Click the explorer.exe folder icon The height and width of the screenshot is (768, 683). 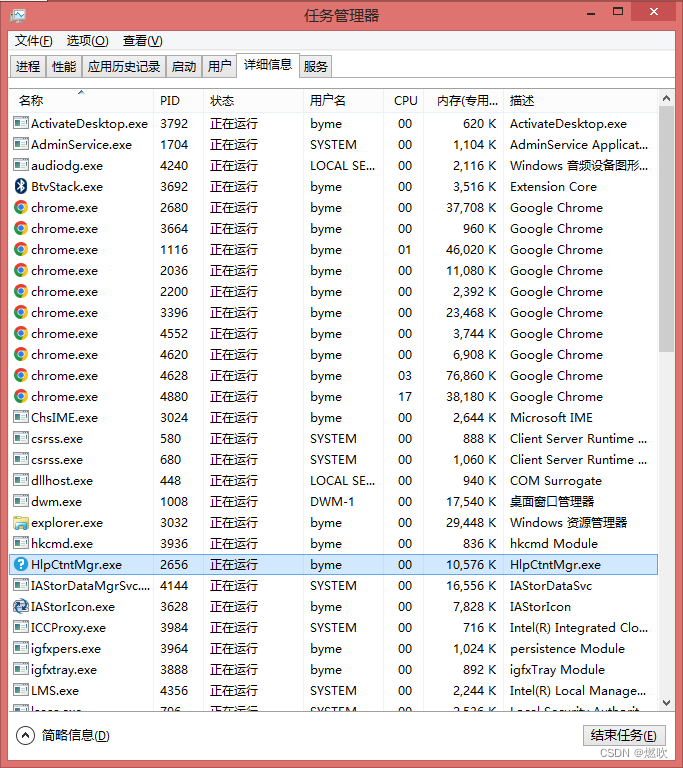point(21,523)
